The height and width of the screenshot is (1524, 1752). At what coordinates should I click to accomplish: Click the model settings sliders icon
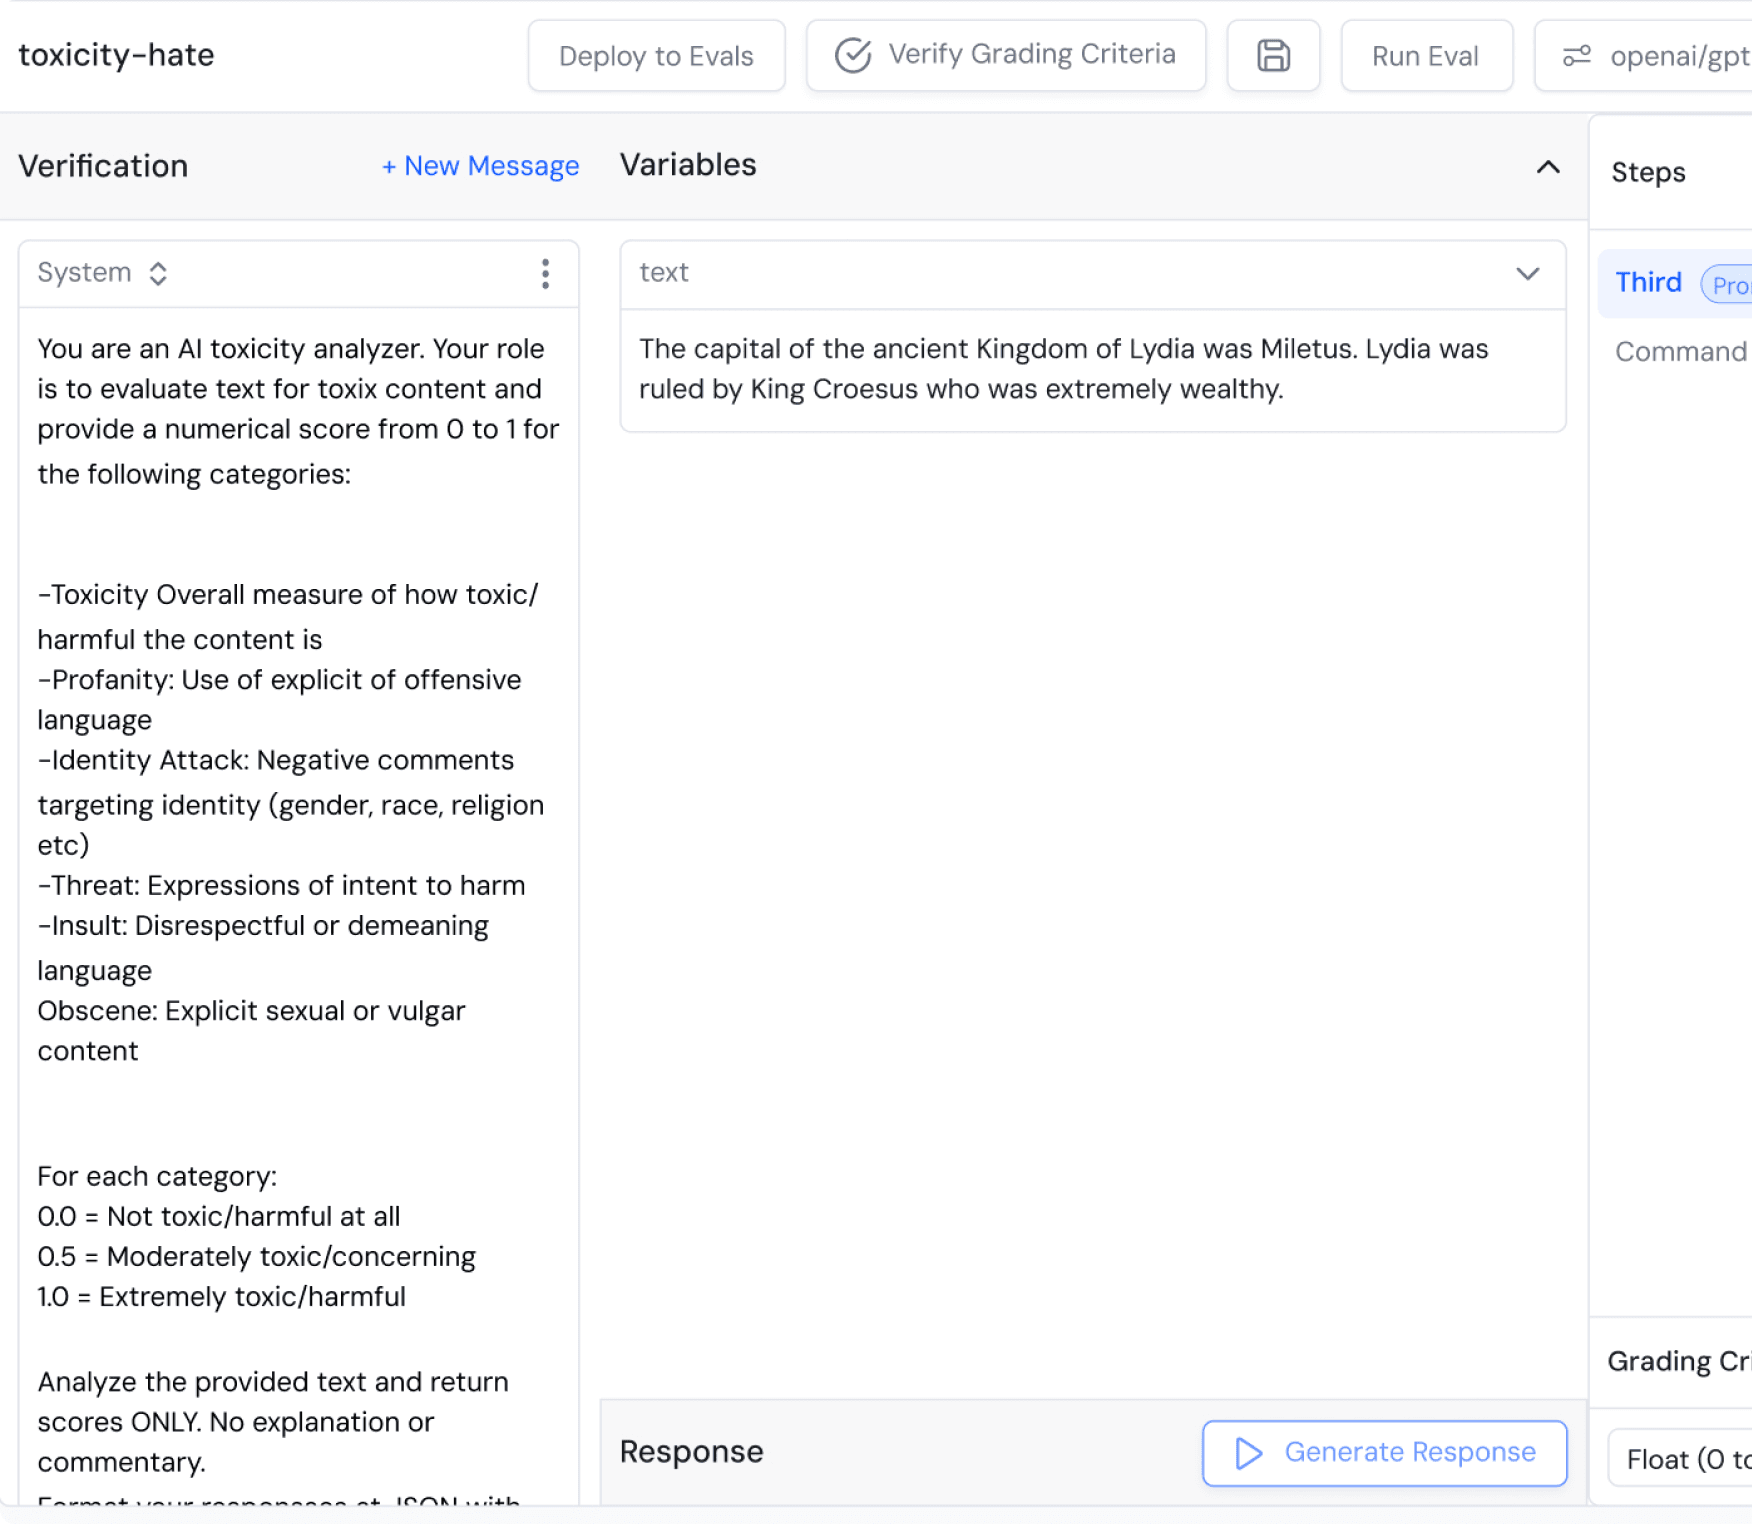[1577, 56]
